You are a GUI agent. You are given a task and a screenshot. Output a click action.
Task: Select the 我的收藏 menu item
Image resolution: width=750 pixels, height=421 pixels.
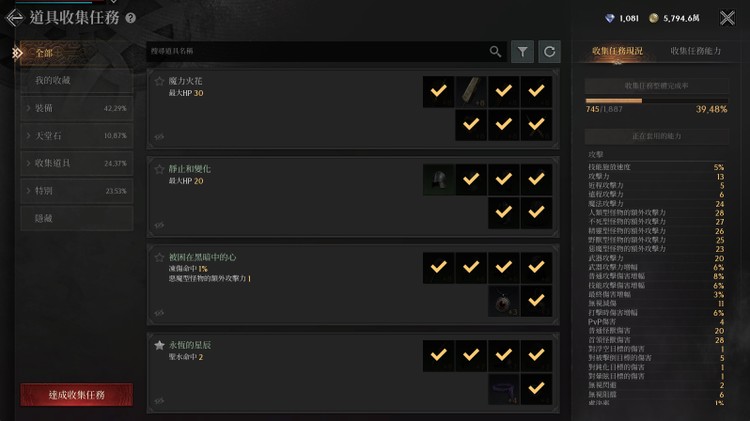point(77,80)
